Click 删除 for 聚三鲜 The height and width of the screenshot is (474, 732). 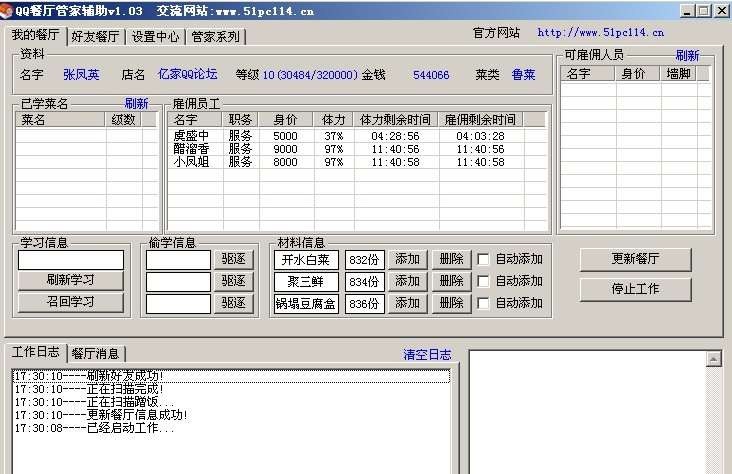pos(451,281)
